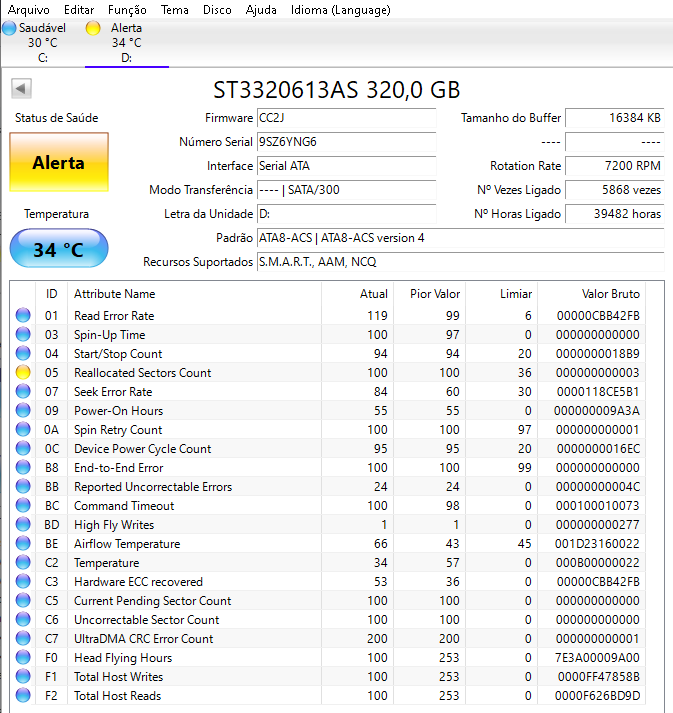This screenshot has width=673, height=713.
Task: Click the yellow Alerta health status button
Action: [59, 162]
